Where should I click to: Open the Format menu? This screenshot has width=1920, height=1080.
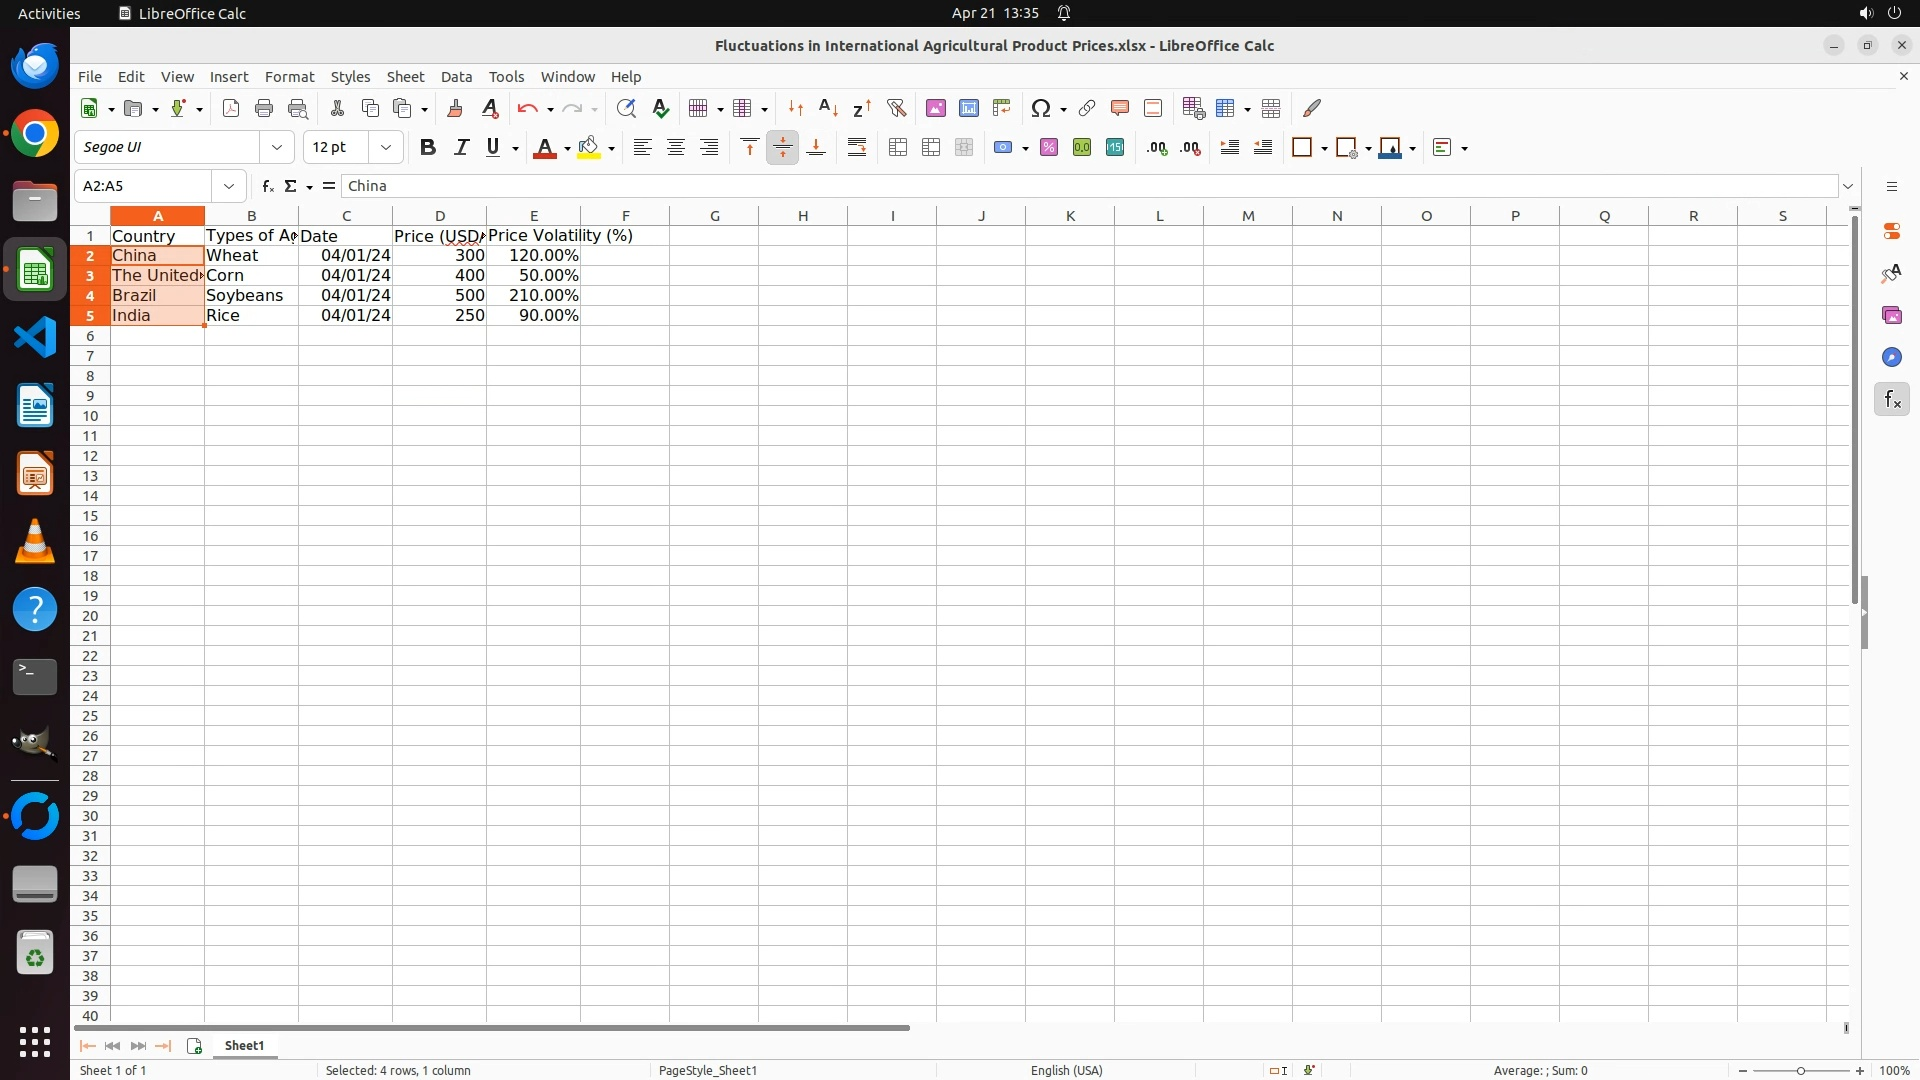[x=289, y=77]
